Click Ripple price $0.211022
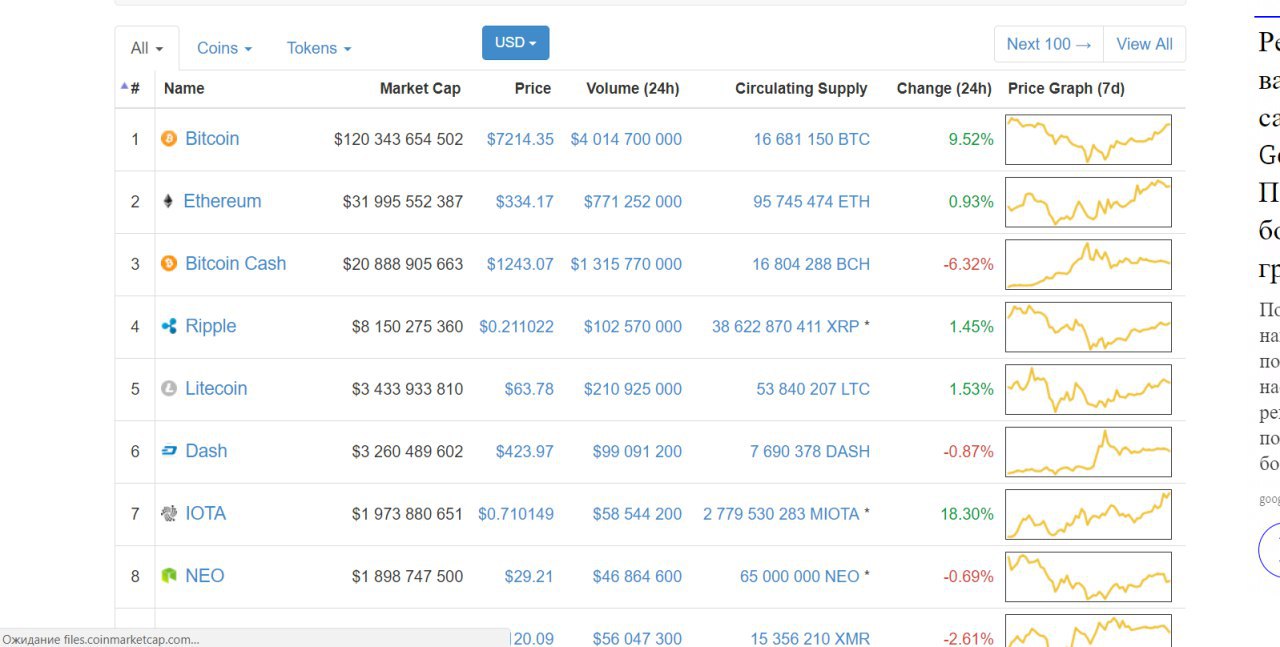Screen dimensions: 1280x647 point(516,327)
